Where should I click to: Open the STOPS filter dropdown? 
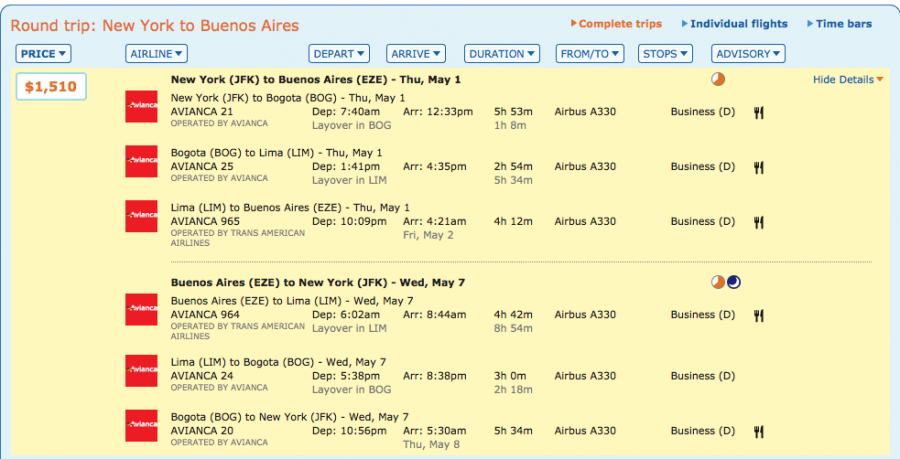pos(665,54)
